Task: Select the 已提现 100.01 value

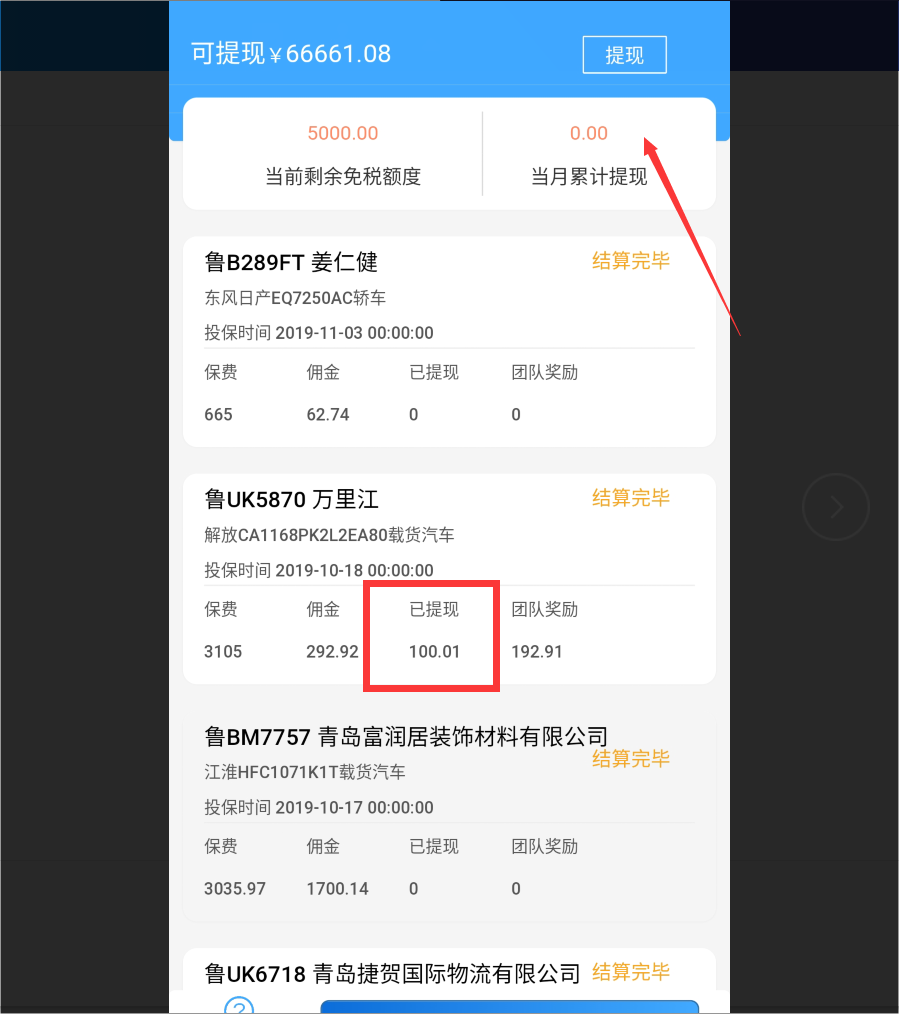Action: [434, 651]
